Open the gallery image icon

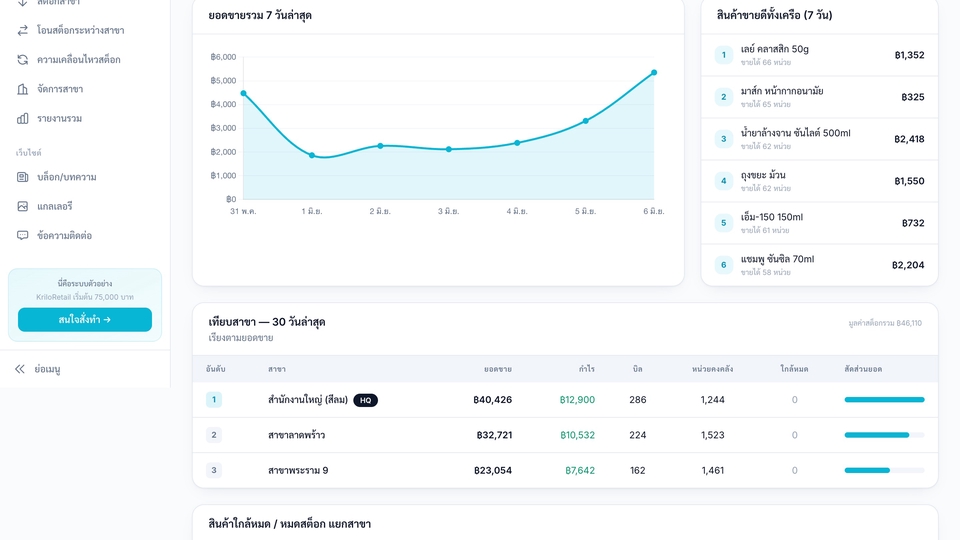[x=23, y=206]
